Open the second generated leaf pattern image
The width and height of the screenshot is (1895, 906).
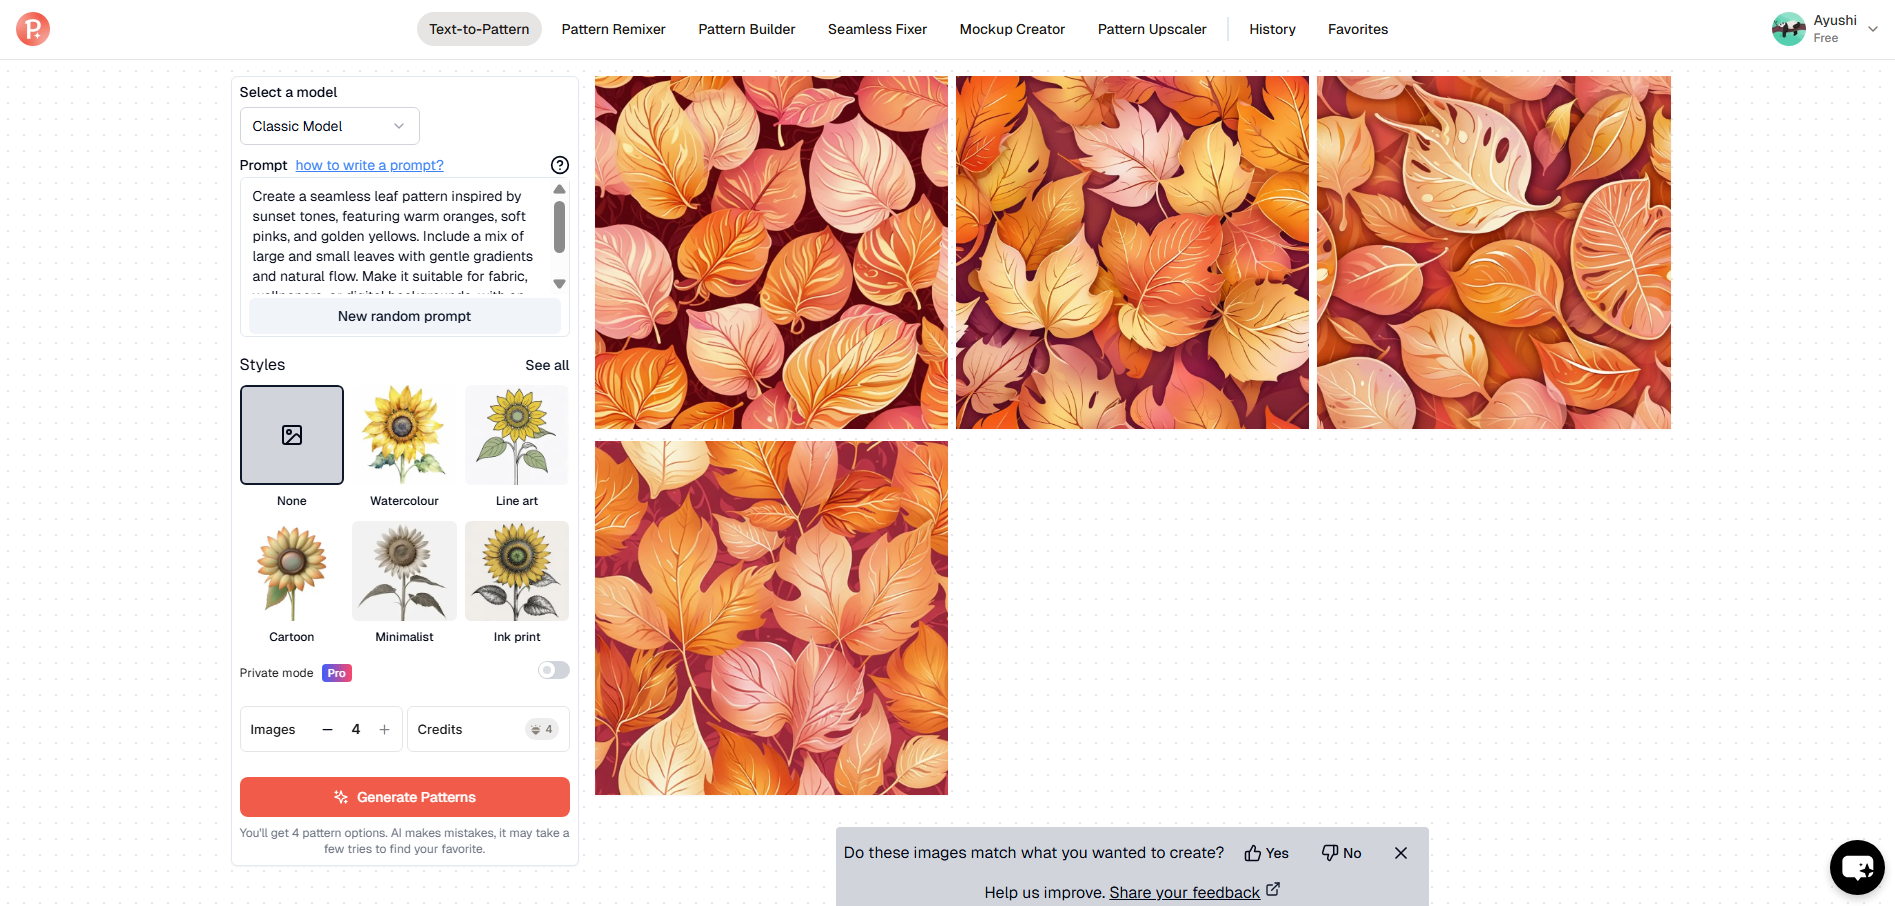coord(1132,252)
